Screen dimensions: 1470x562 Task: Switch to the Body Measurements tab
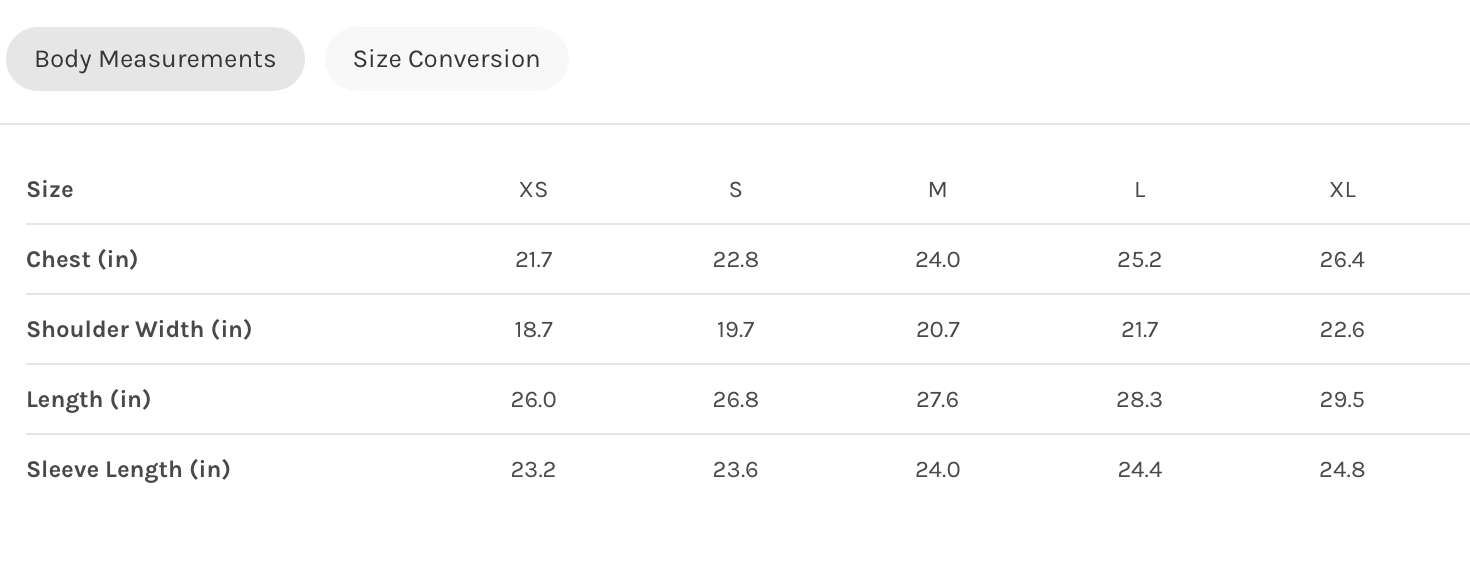155,59
